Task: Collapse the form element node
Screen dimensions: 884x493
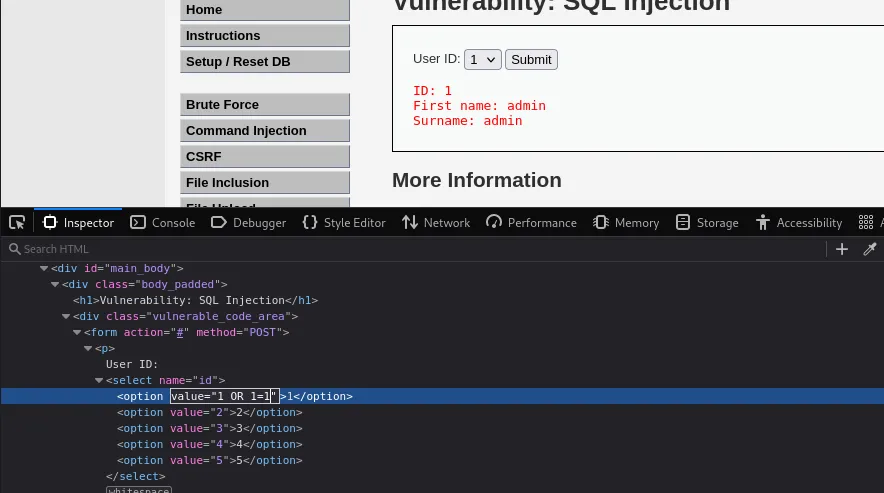Action: click(77, 332)
